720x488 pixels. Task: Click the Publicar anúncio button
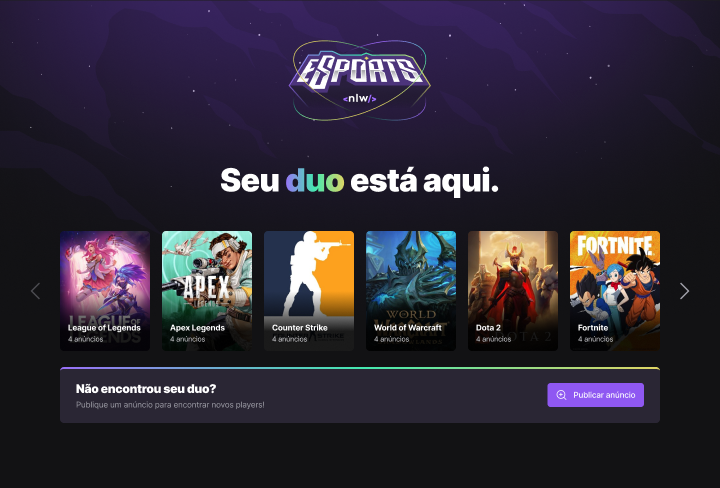[596, 395]
